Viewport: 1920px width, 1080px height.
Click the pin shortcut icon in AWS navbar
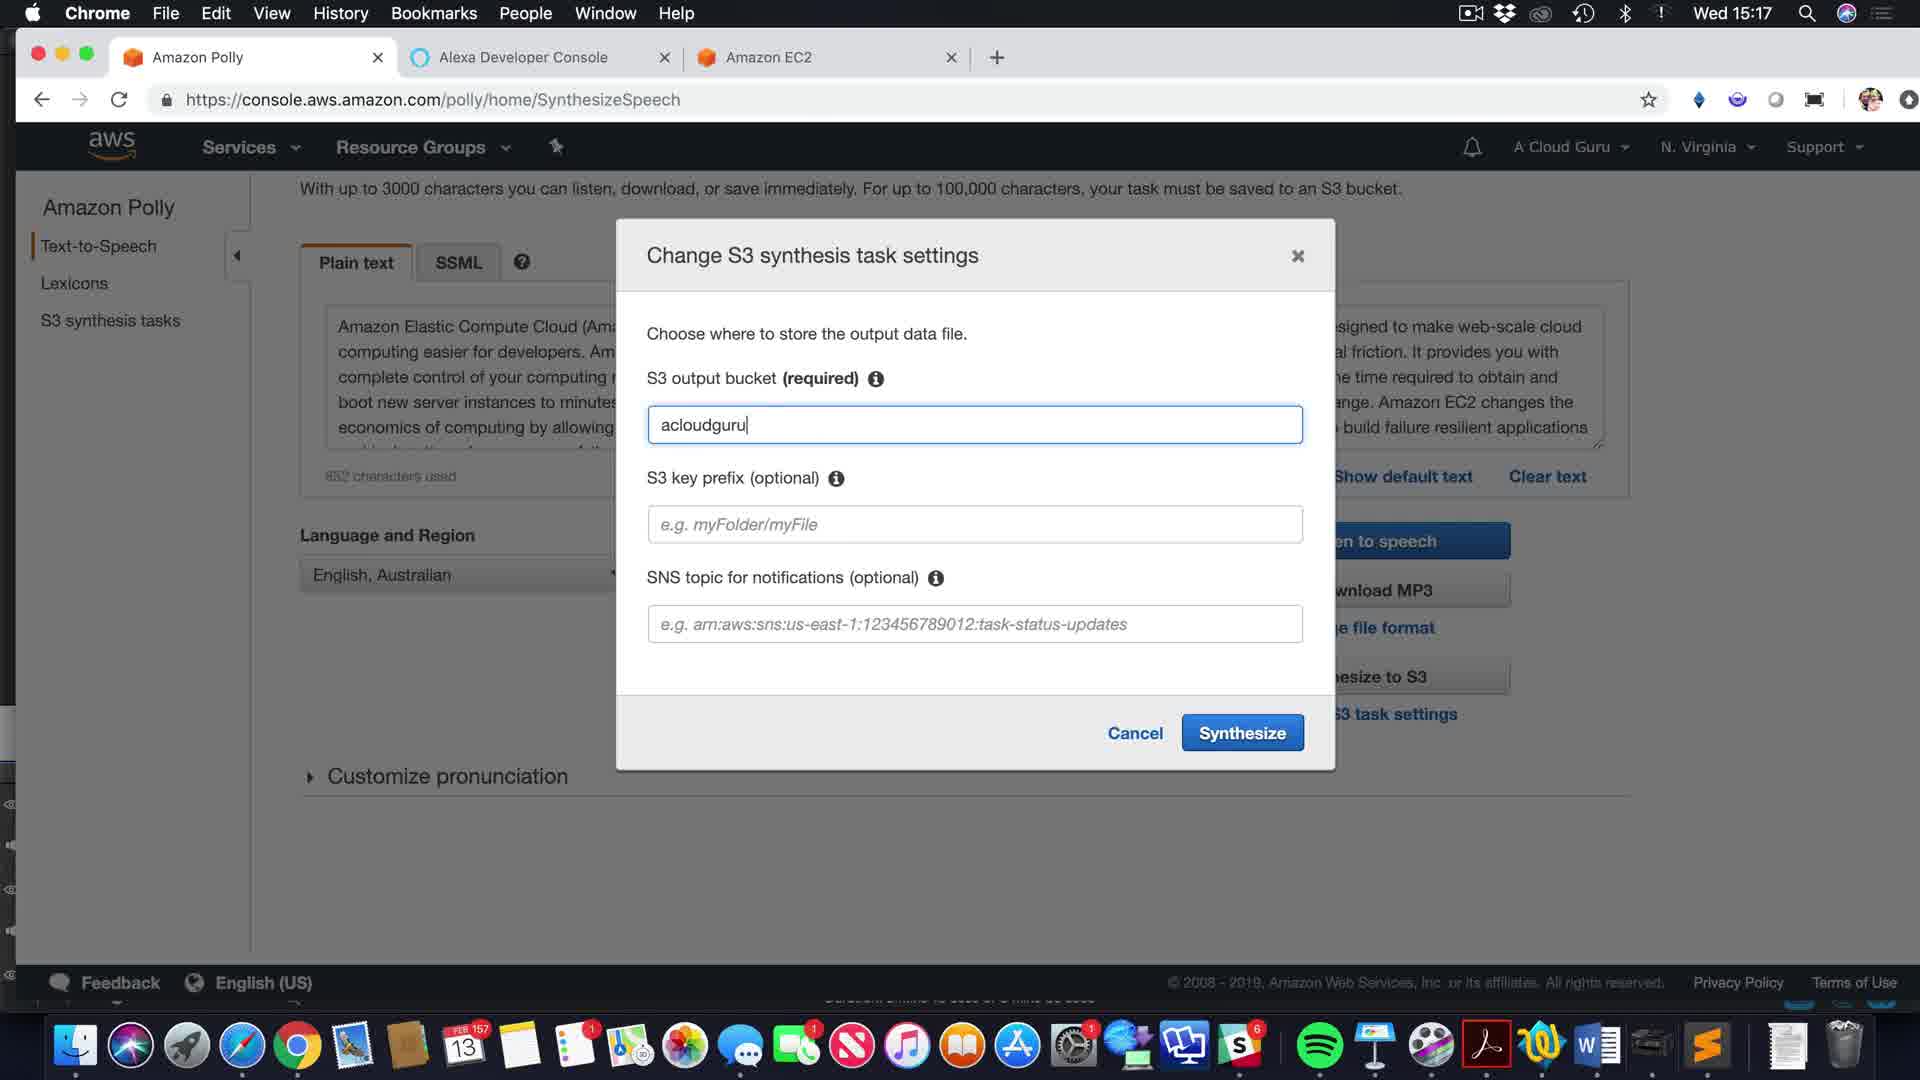(556, 147)
